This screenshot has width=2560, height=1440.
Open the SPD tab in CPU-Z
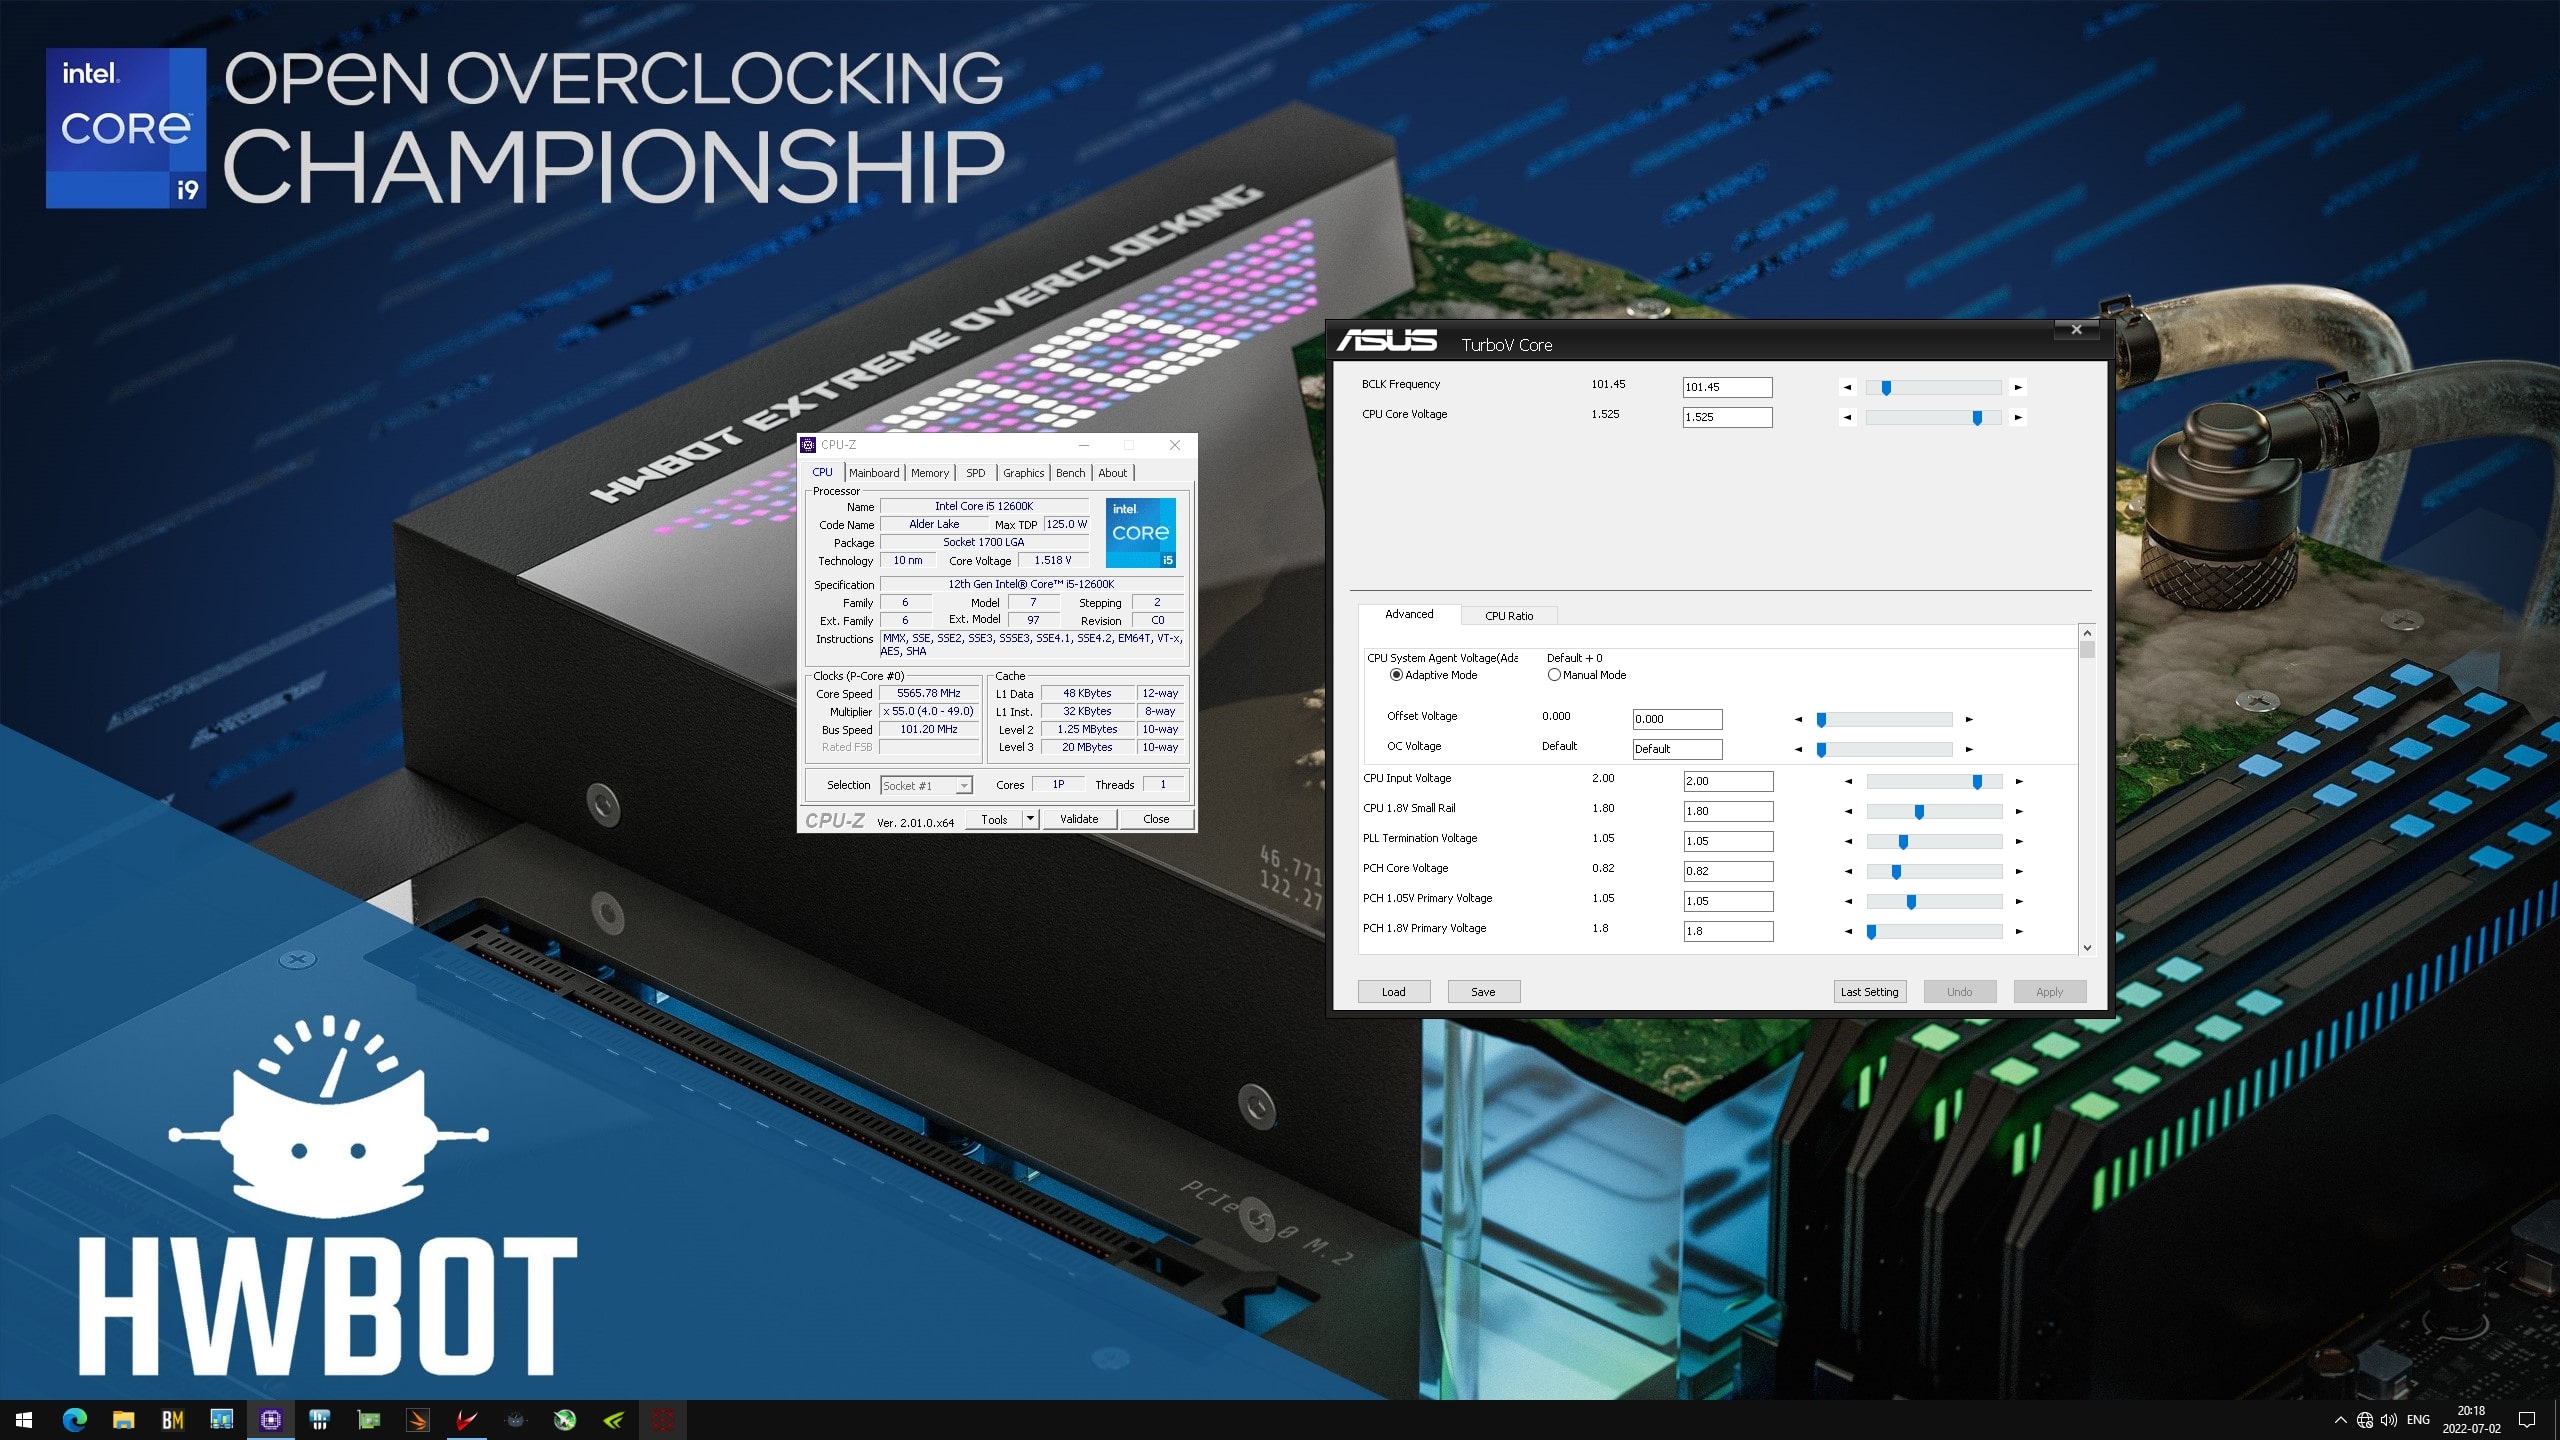[976, 473]
